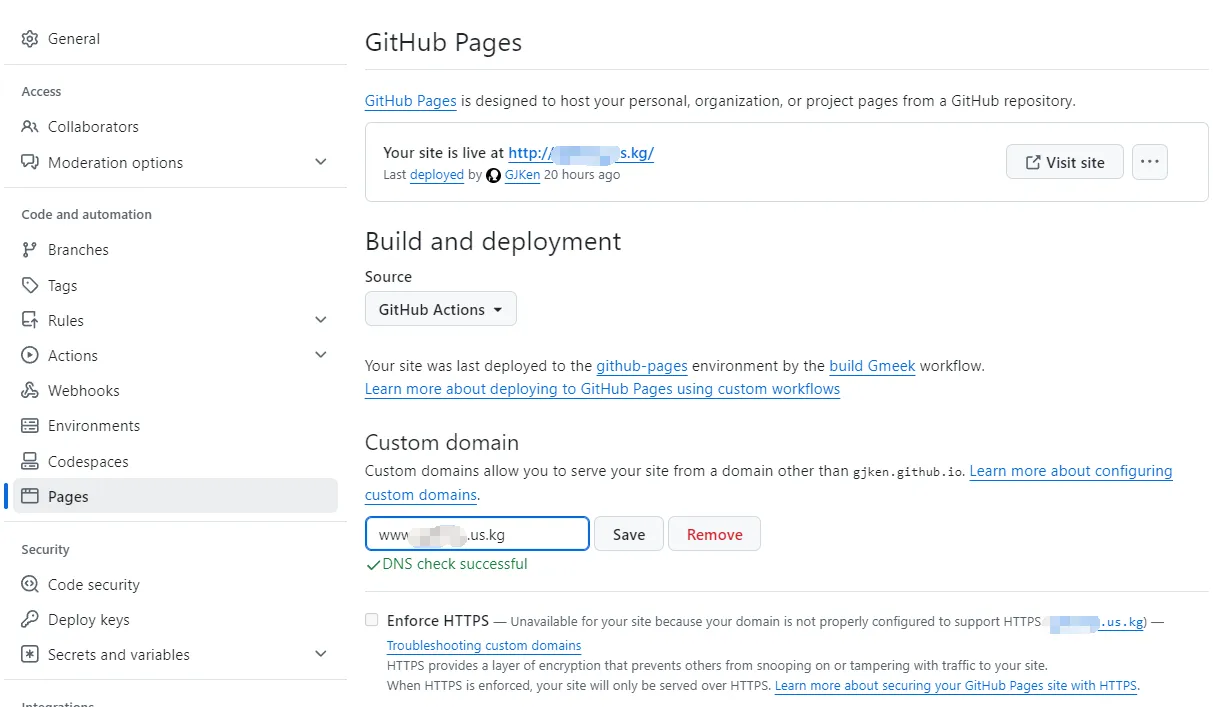The width and height of the screenshot is (1213, 707).
Task: Open the Pages settings tab
Action: (x=68, y=497)
